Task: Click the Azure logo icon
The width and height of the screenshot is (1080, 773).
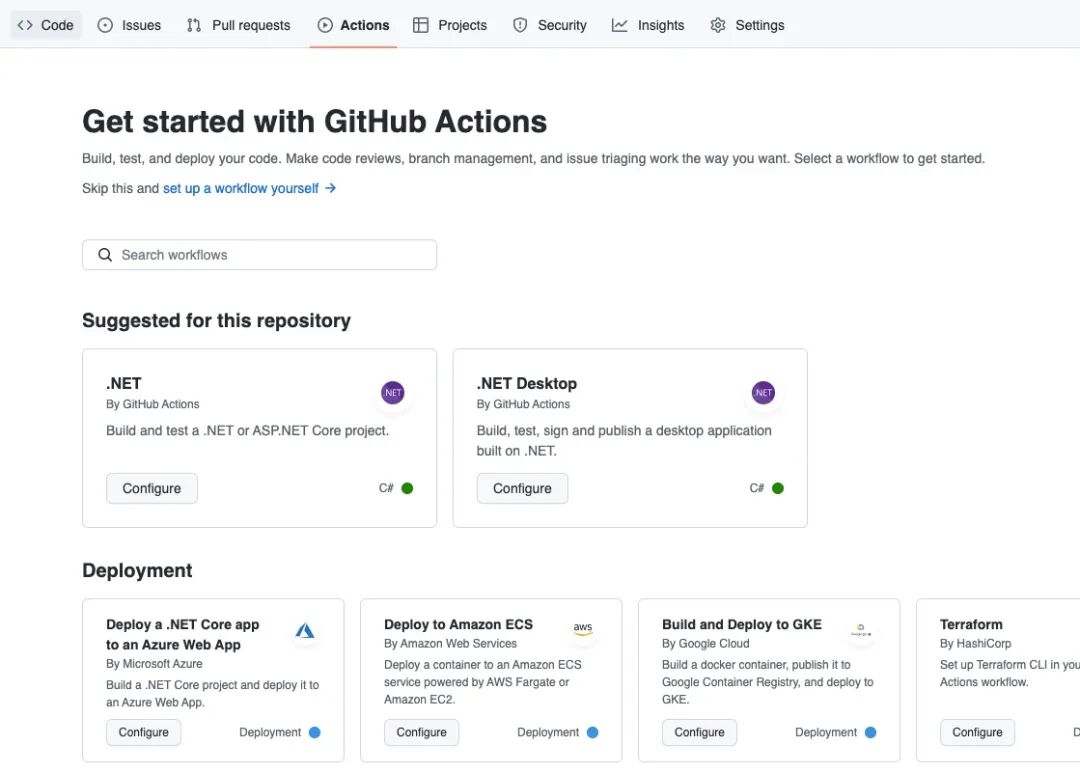Action: point(305,630)
